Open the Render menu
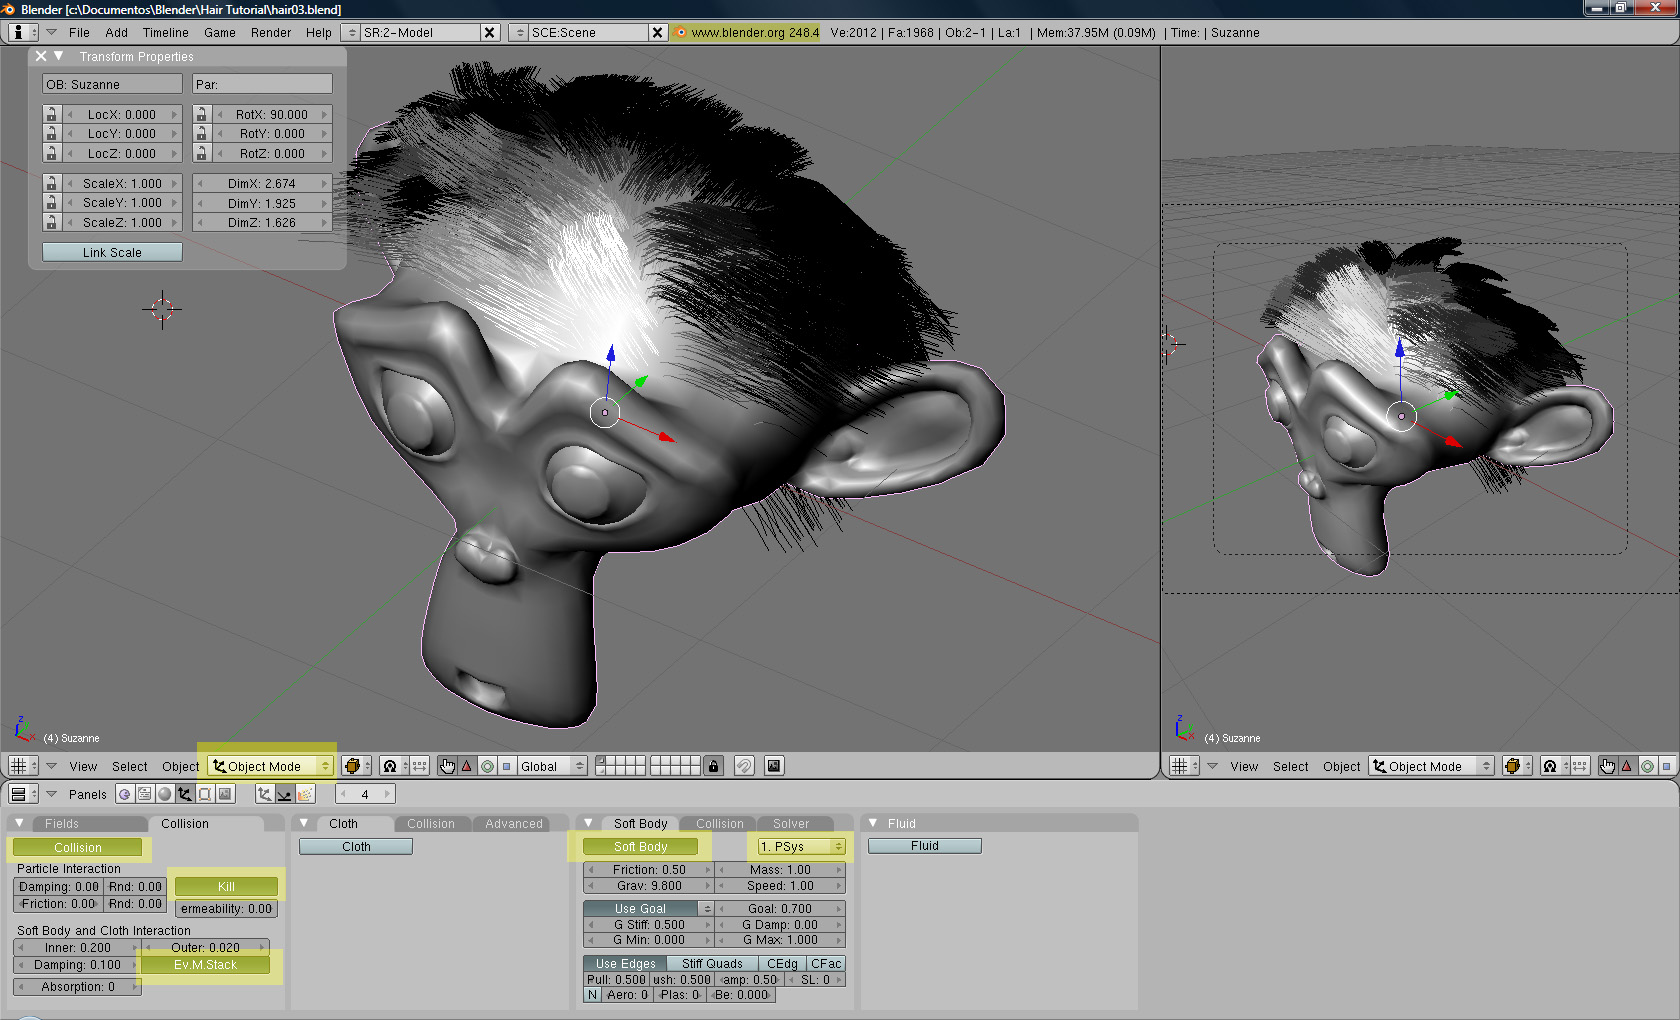The height and width of the screenshot is (1020, 1680). point(271,33)
